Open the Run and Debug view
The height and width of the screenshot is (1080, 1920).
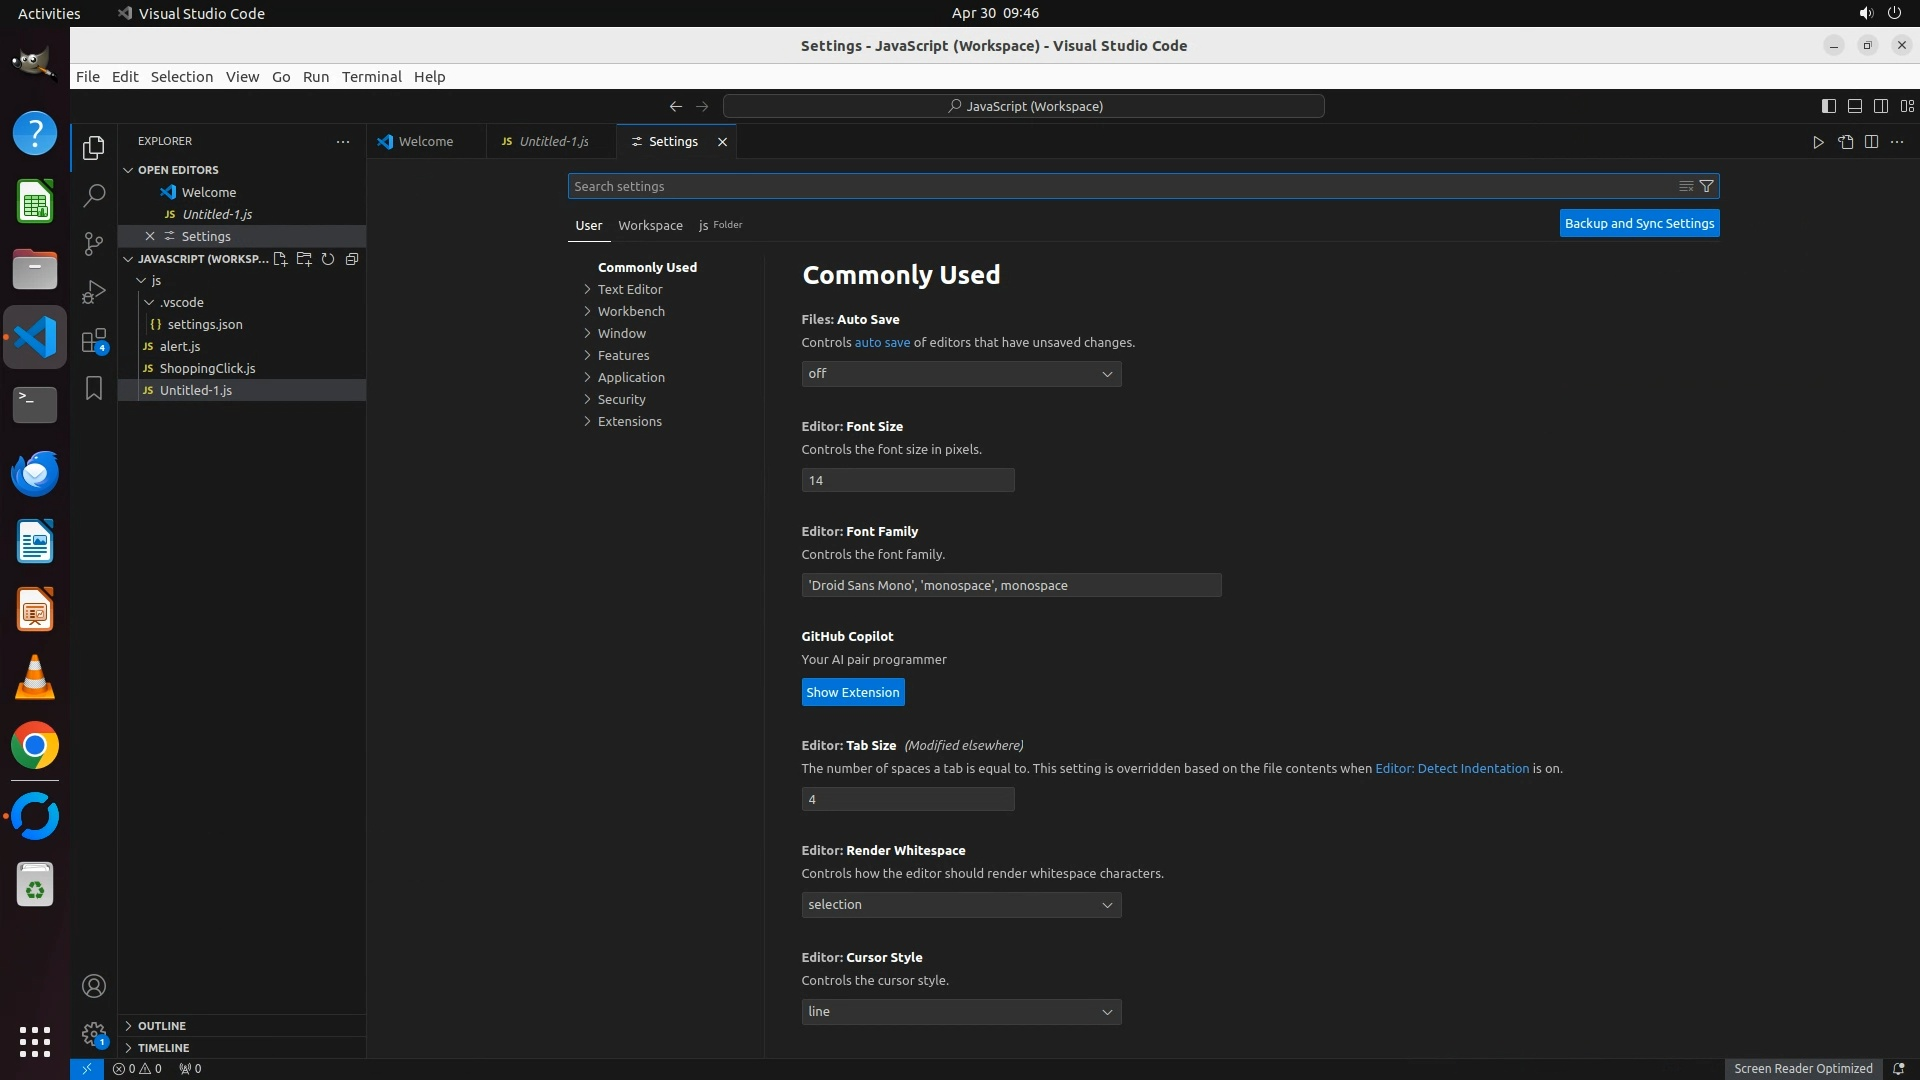tap(94, 291)
